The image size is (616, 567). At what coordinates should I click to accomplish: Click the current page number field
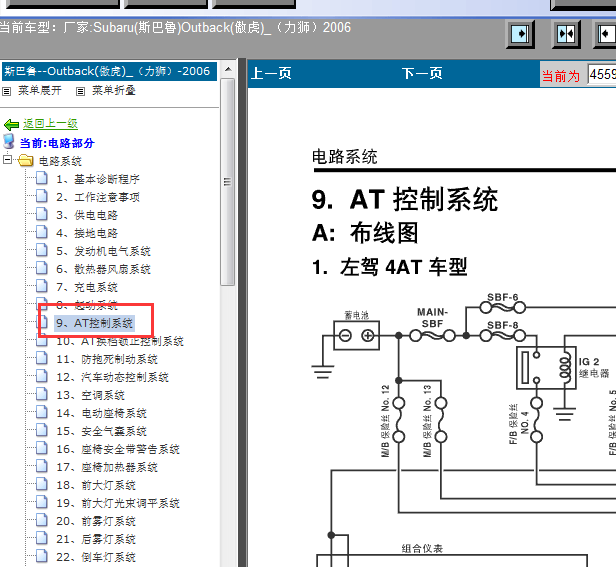click(602, 74)
